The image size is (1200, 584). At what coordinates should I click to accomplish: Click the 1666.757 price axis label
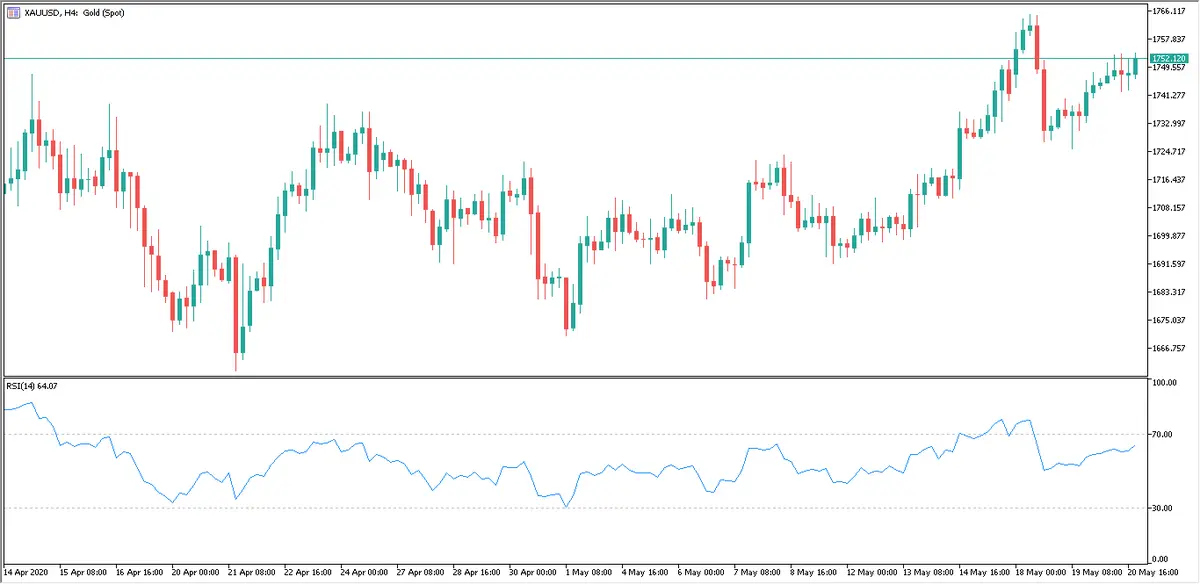(1167, 348)
